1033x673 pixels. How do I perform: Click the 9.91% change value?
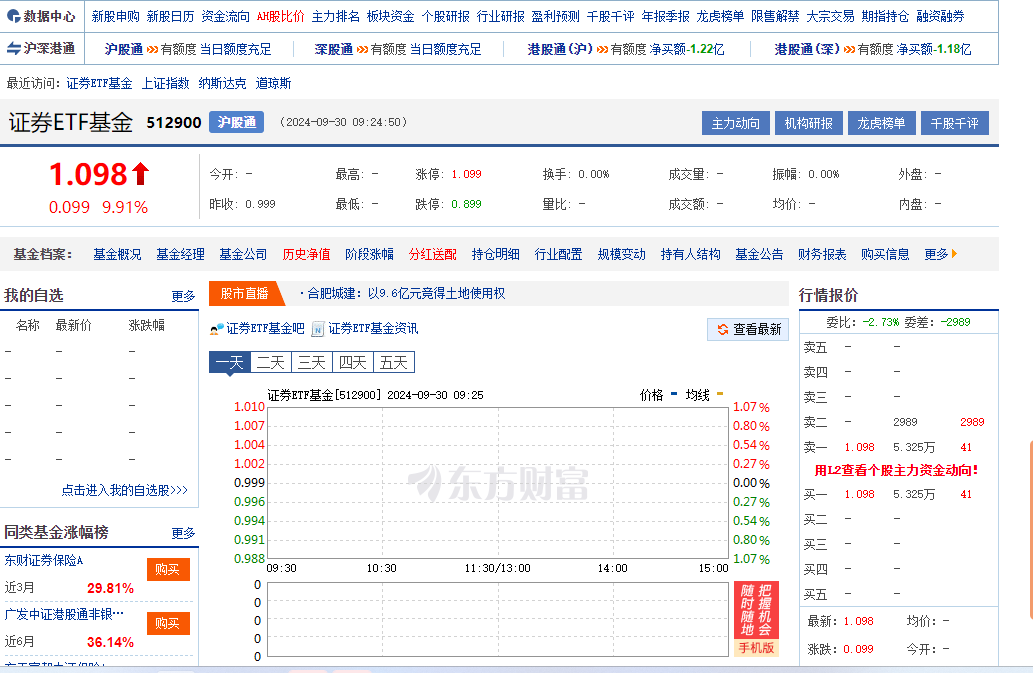[125, 207]
